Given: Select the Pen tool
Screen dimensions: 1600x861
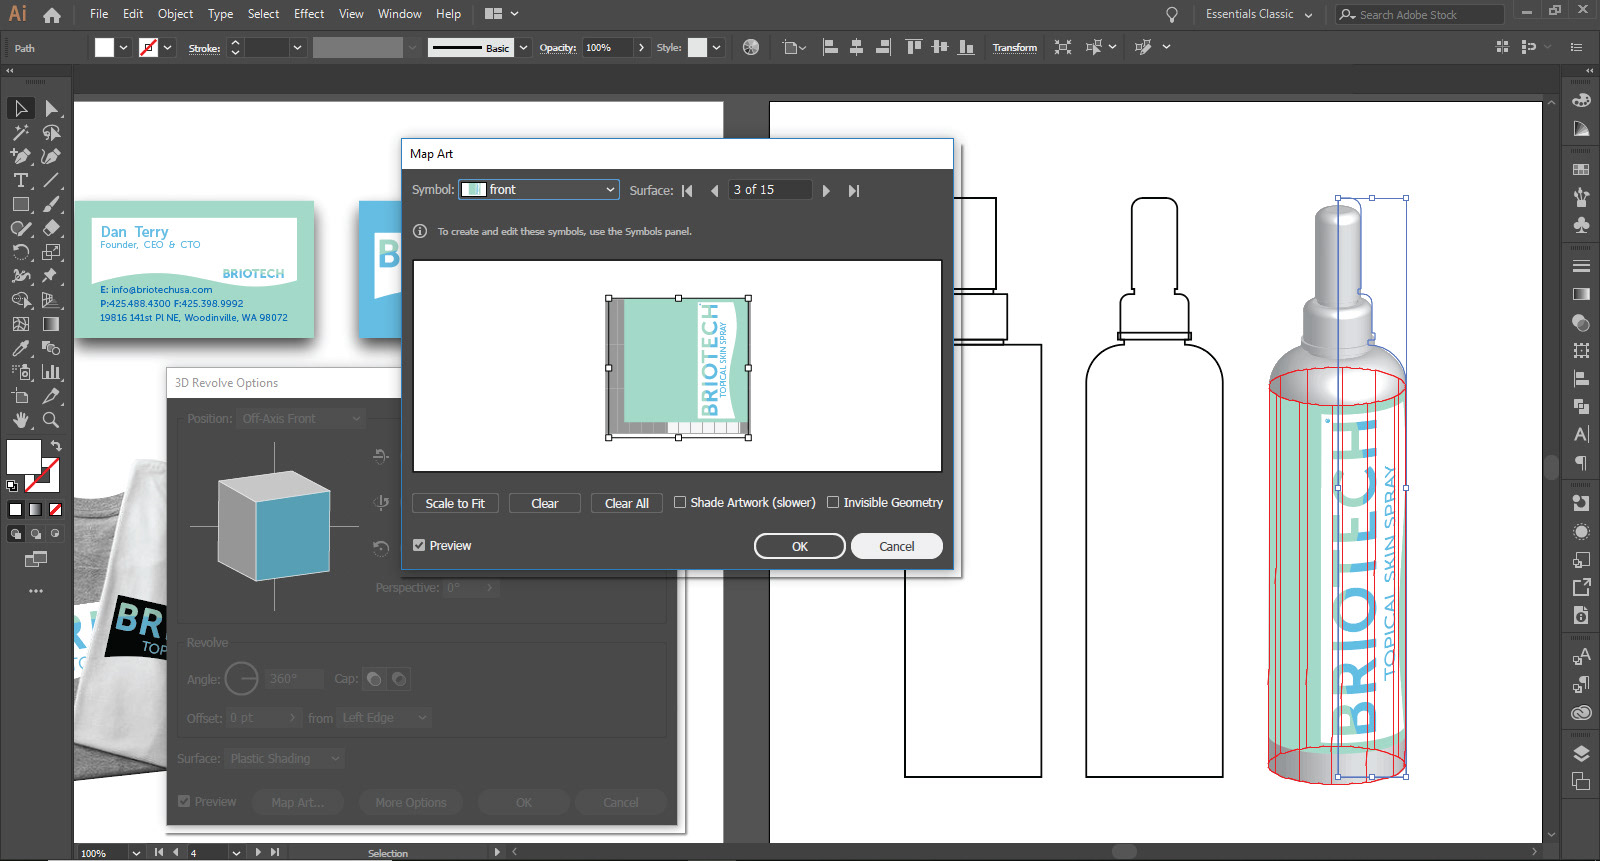Looking at the screenshot, I should coord(21,156).
